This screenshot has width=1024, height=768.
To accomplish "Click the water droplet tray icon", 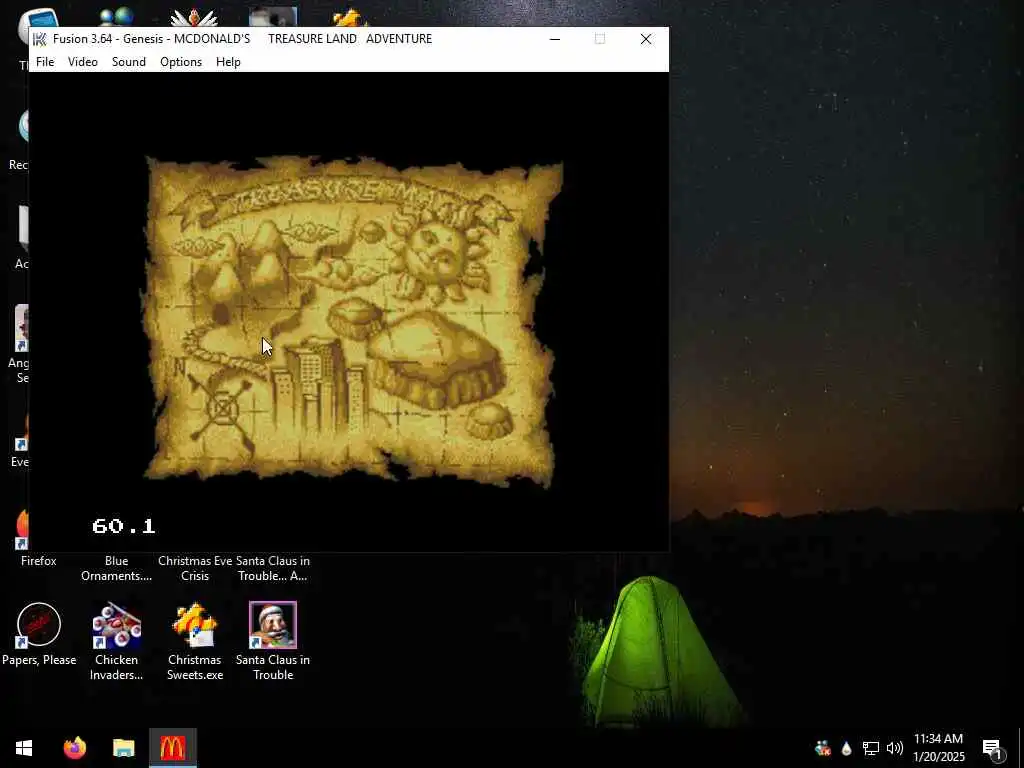I will tap(846, 748).
